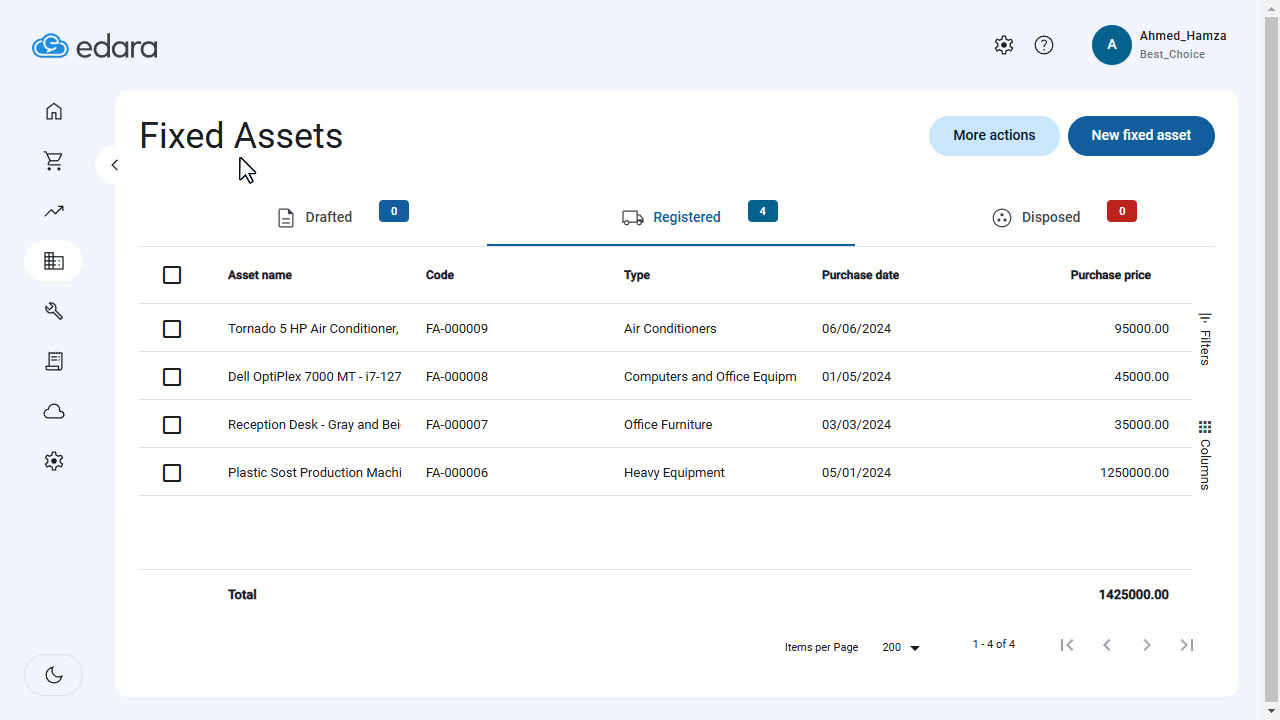Click the total value 1425000.00
The height and width of the screenshot is (720, 1280).
[1133, 595]
